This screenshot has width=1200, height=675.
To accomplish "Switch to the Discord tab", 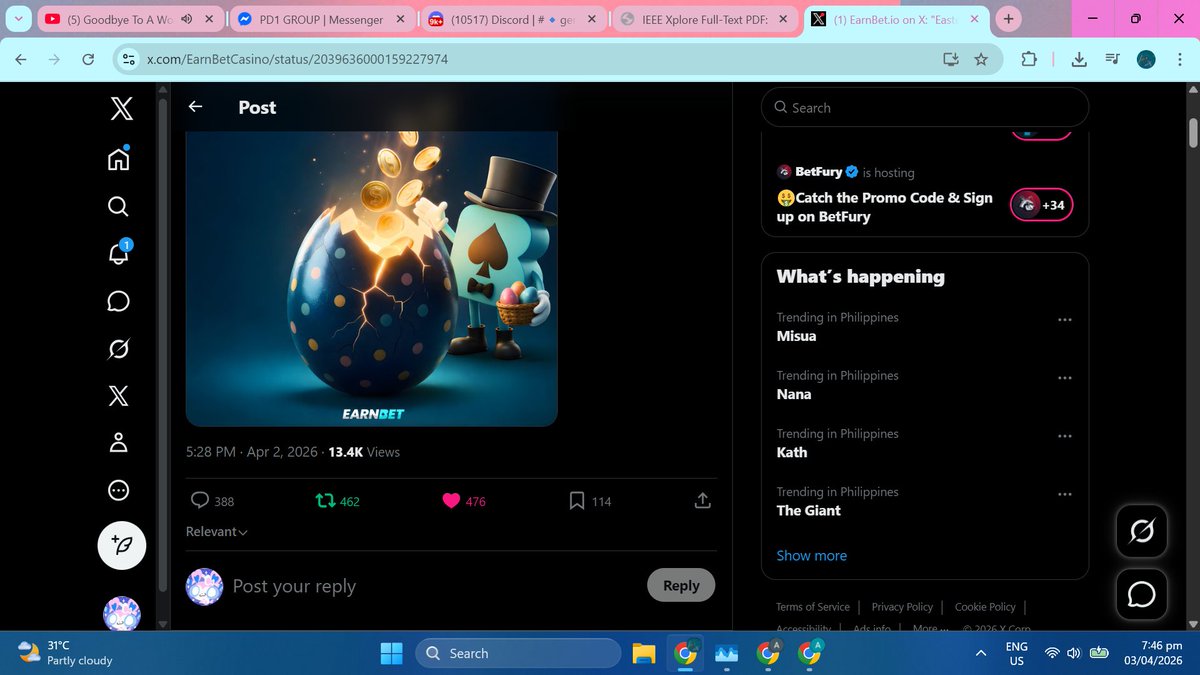I will click(x=514, y=19).
